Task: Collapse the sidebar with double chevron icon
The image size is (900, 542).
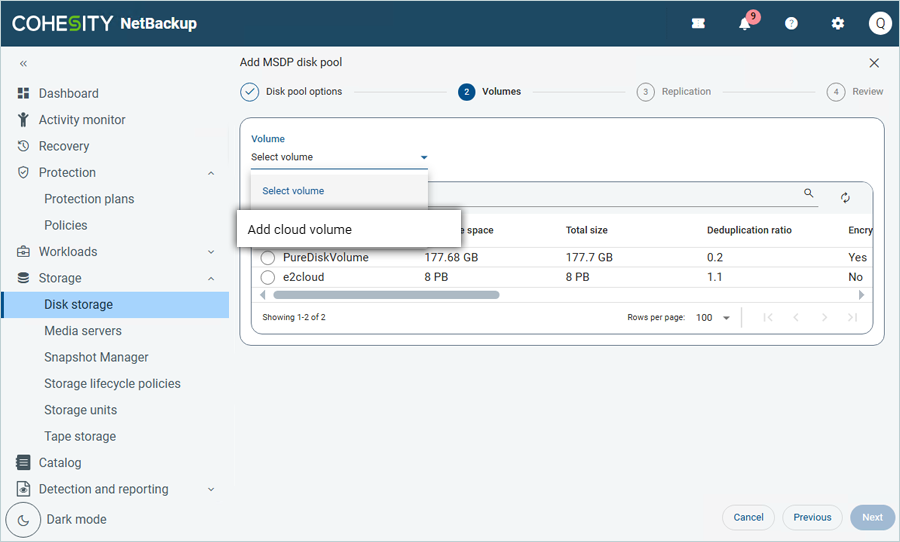Action: (x=23, y=64)
